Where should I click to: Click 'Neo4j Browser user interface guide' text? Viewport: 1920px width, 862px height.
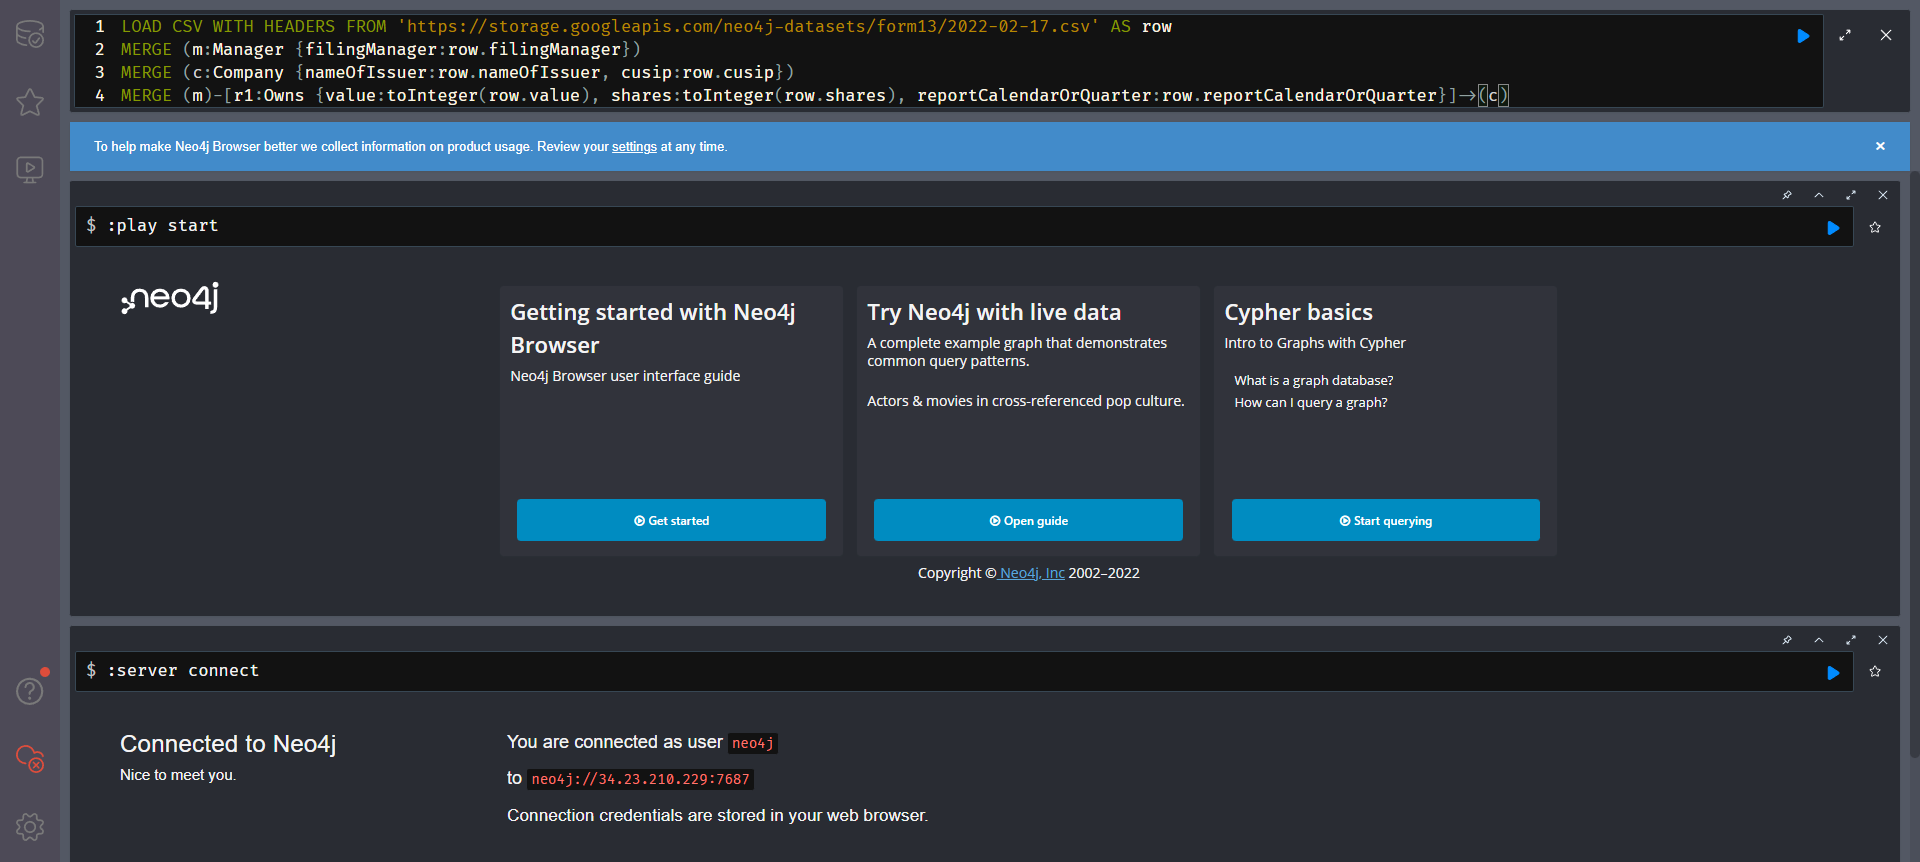coord(625,376)
